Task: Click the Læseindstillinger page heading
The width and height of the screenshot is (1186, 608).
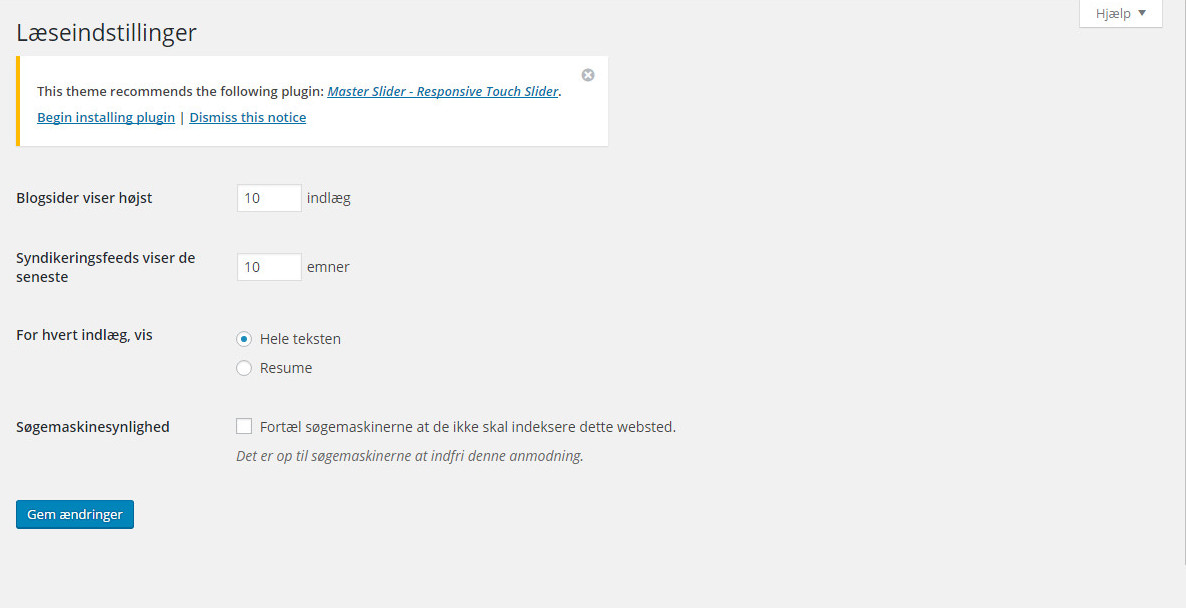Action: click(106, 33)
